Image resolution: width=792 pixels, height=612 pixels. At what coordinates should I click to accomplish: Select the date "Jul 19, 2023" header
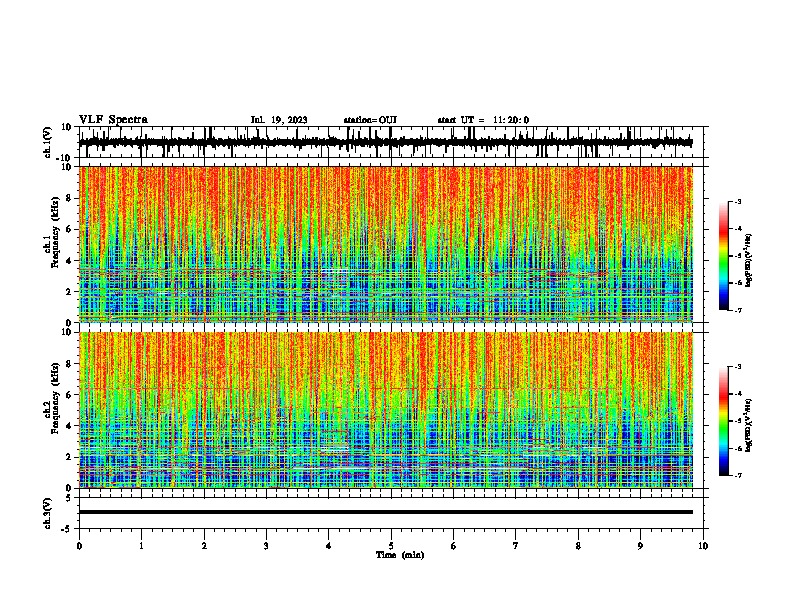click(x=279, y=120)
